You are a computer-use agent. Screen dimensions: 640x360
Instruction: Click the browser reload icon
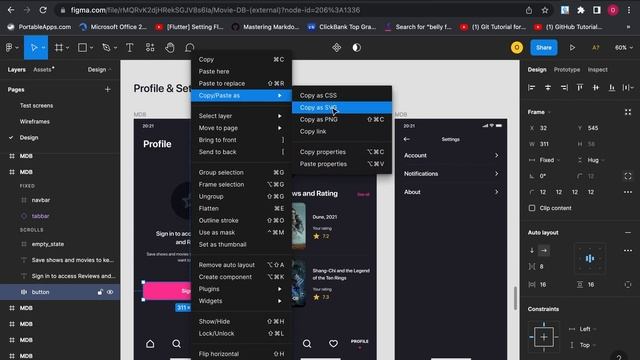click(x=43, y=10)
